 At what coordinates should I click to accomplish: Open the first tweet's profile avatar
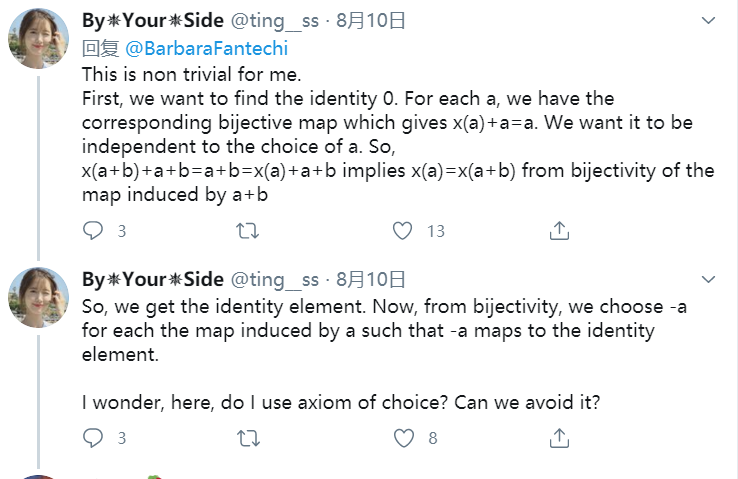(x=38, y=40)
